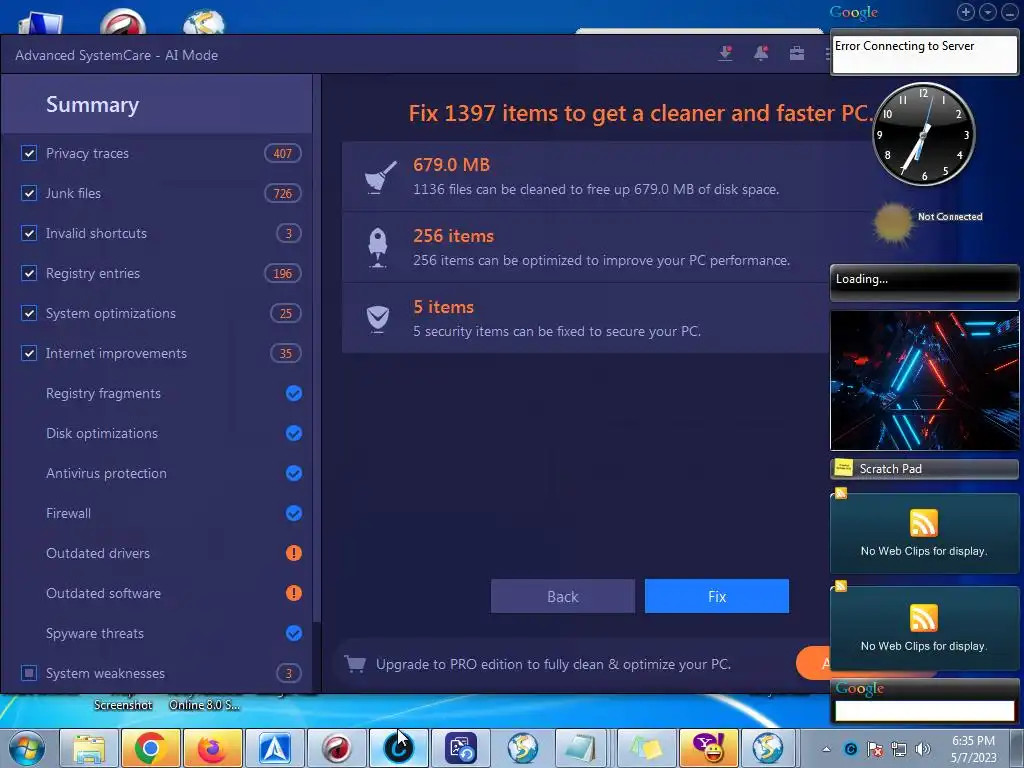The height and width of the screenshot is (768, 1024).
Task: Open the Scratch Pad gadget
Action: click(x=925, y=468)
